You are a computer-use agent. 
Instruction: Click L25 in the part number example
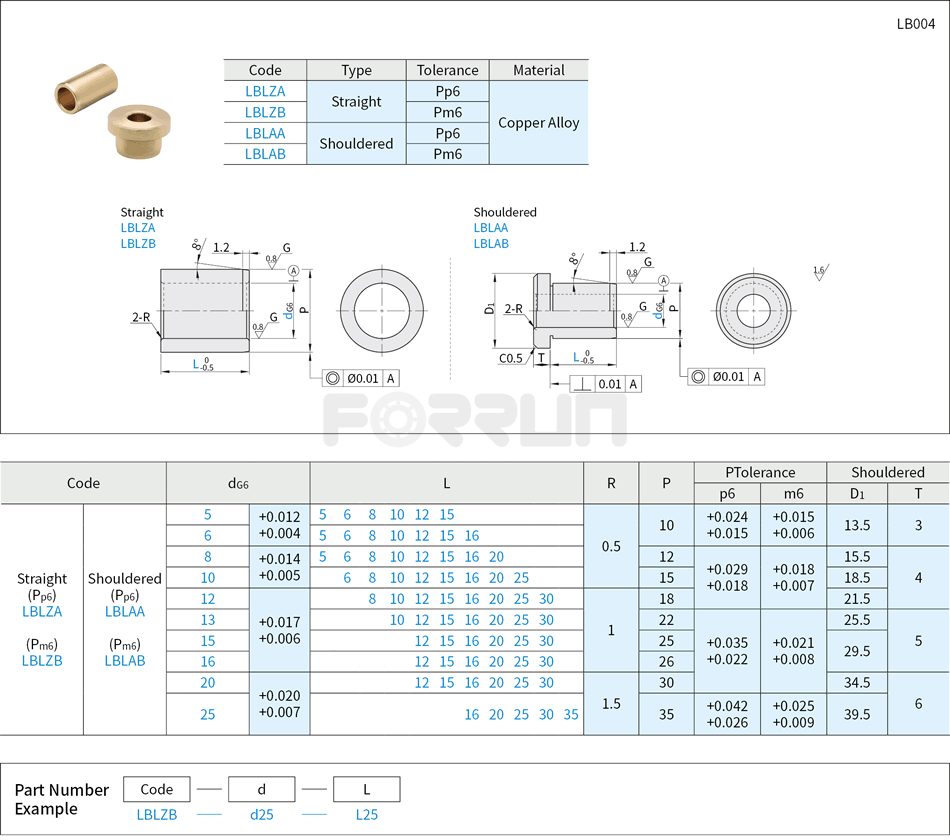pyautogui.click(x=366, y=815)
